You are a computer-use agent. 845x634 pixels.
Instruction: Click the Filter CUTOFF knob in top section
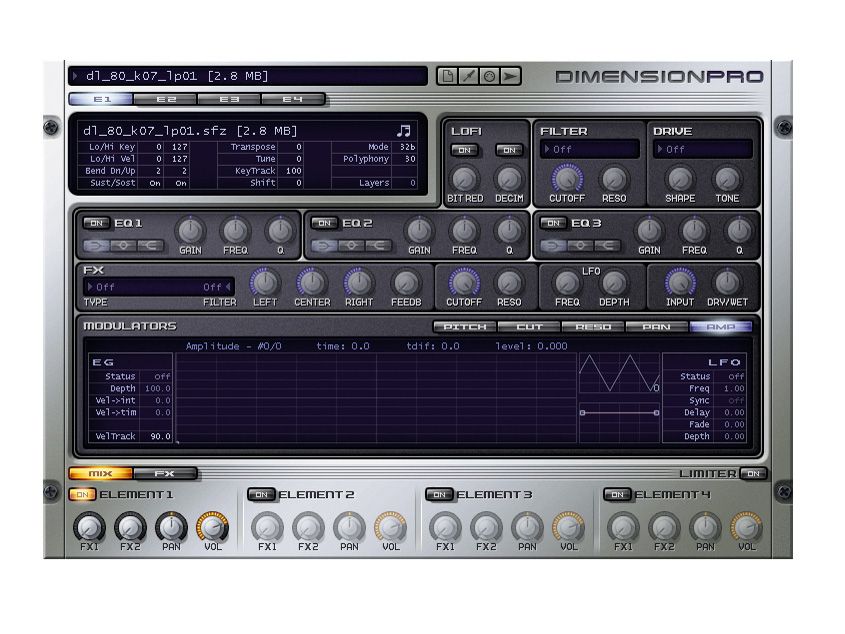click(x=567, y=178)
